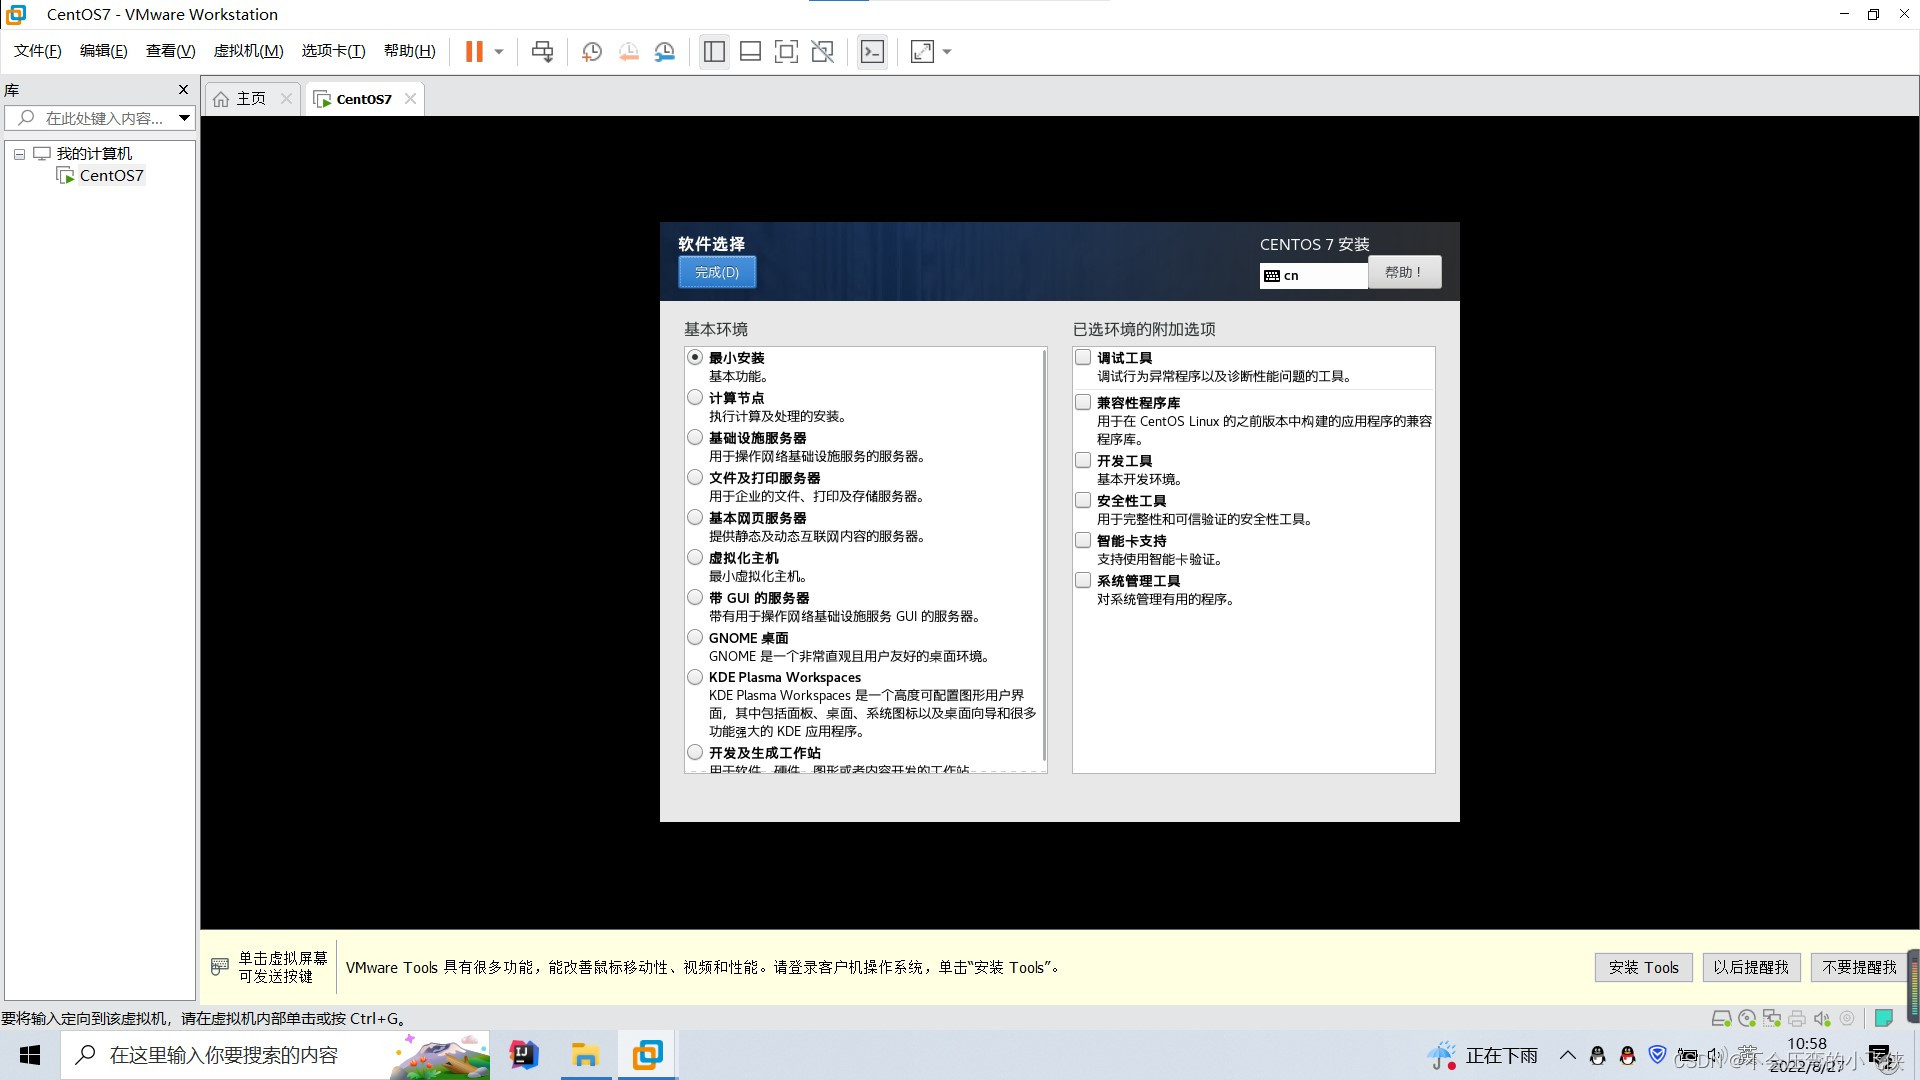
Task: Enable the 系统管理工具 checkbox
Action: click(1083, 580)
